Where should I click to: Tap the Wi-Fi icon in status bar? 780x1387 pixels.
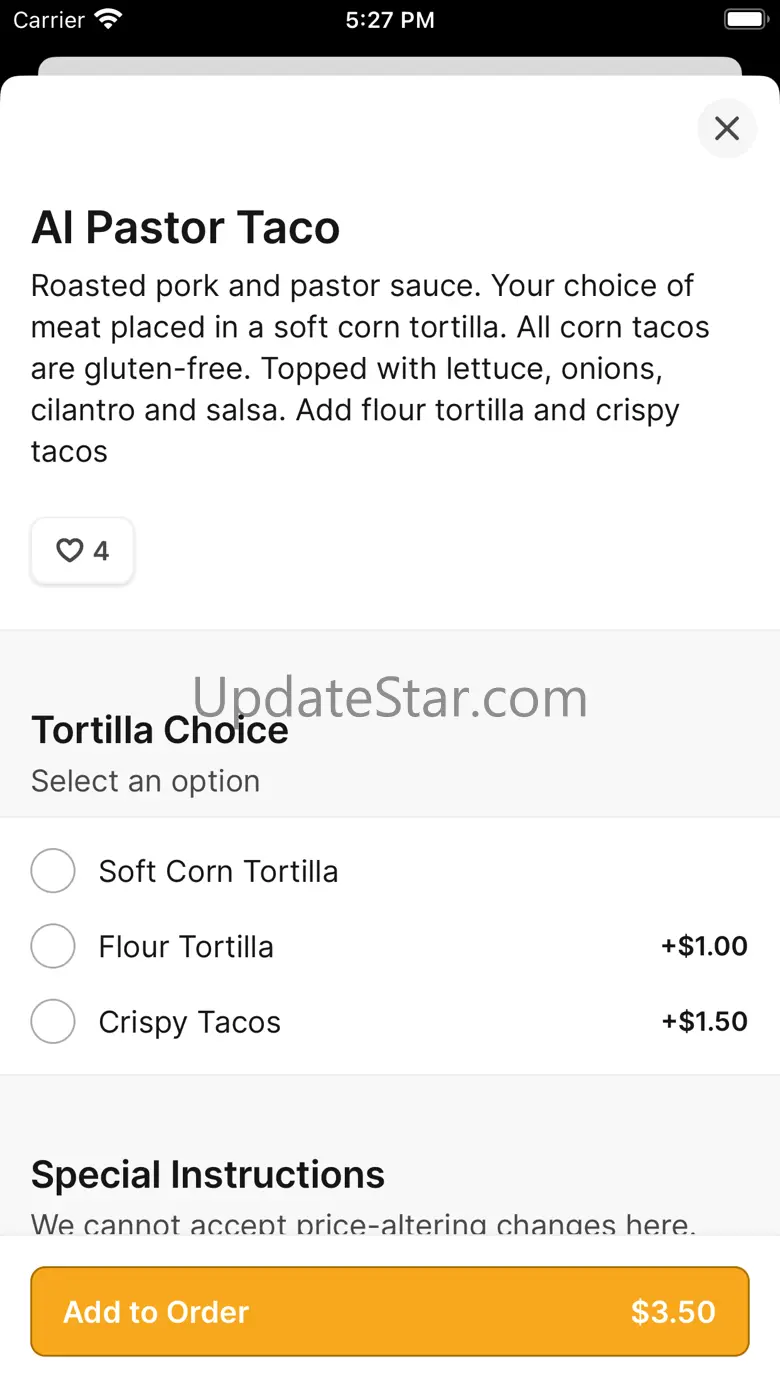pos(109,19)
